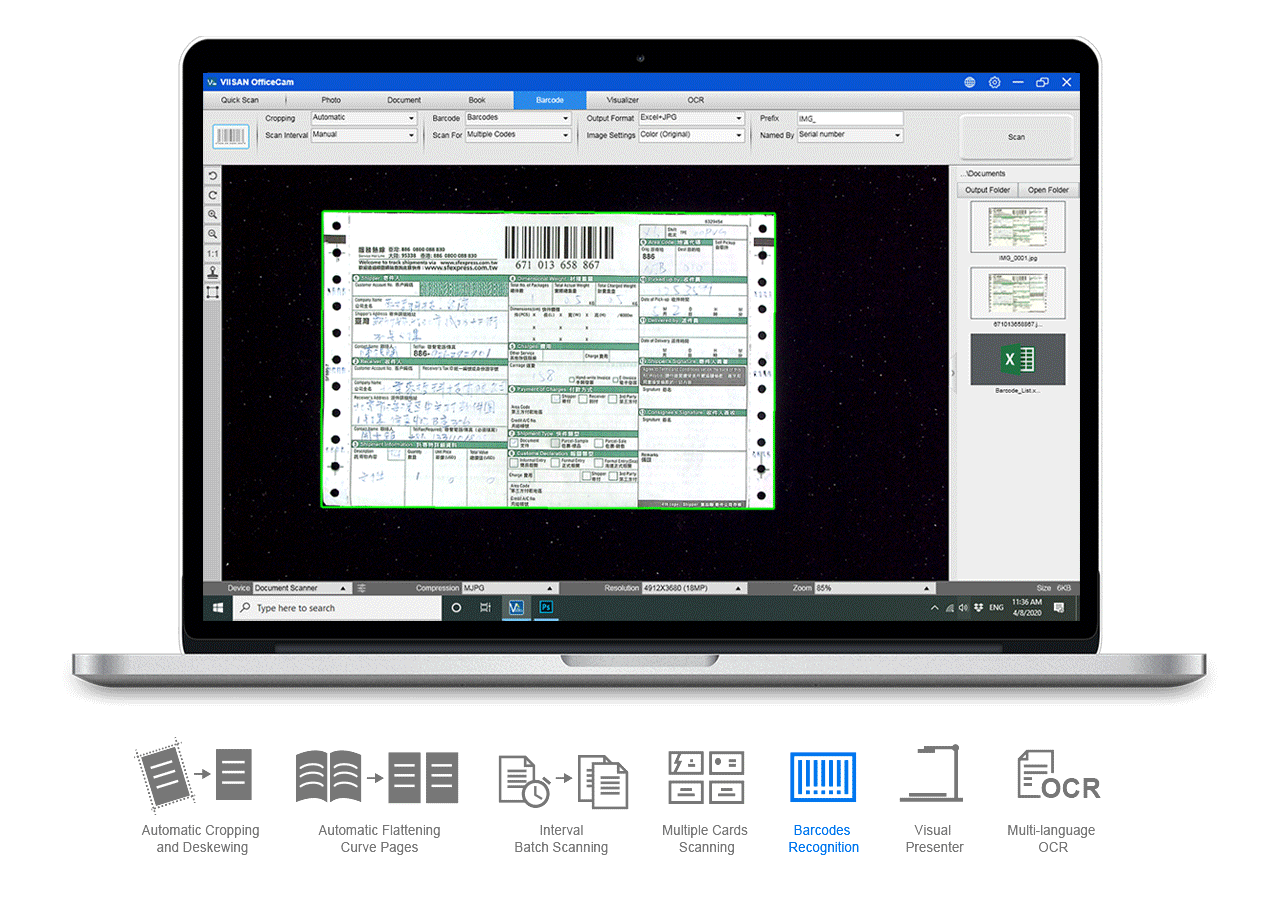Open the Device dropdown showing Document Scanner
The width and height of the screenshot is (1280, 908).
point(301,588)
